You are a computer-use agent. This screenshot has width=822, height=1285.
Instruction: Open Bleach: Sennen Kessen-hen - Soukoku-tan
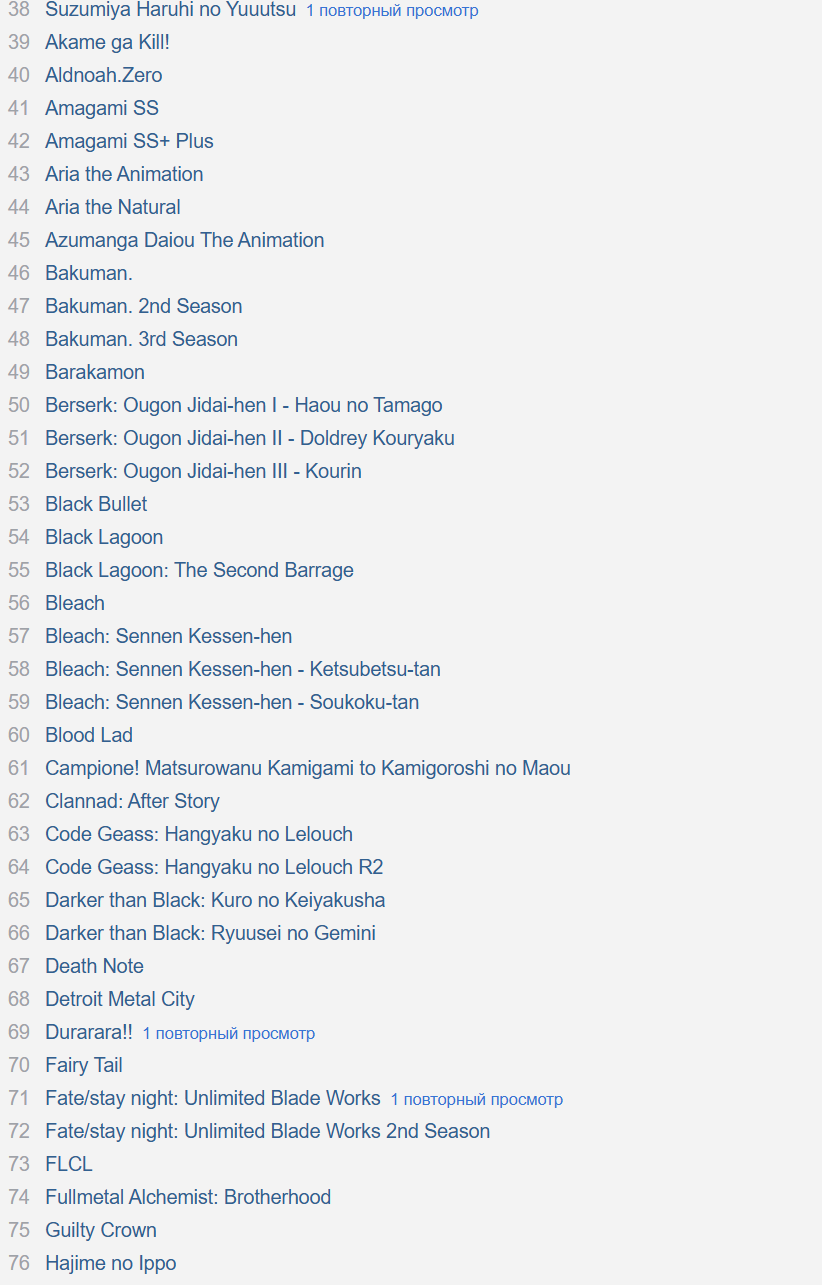(x=232, y=702)
